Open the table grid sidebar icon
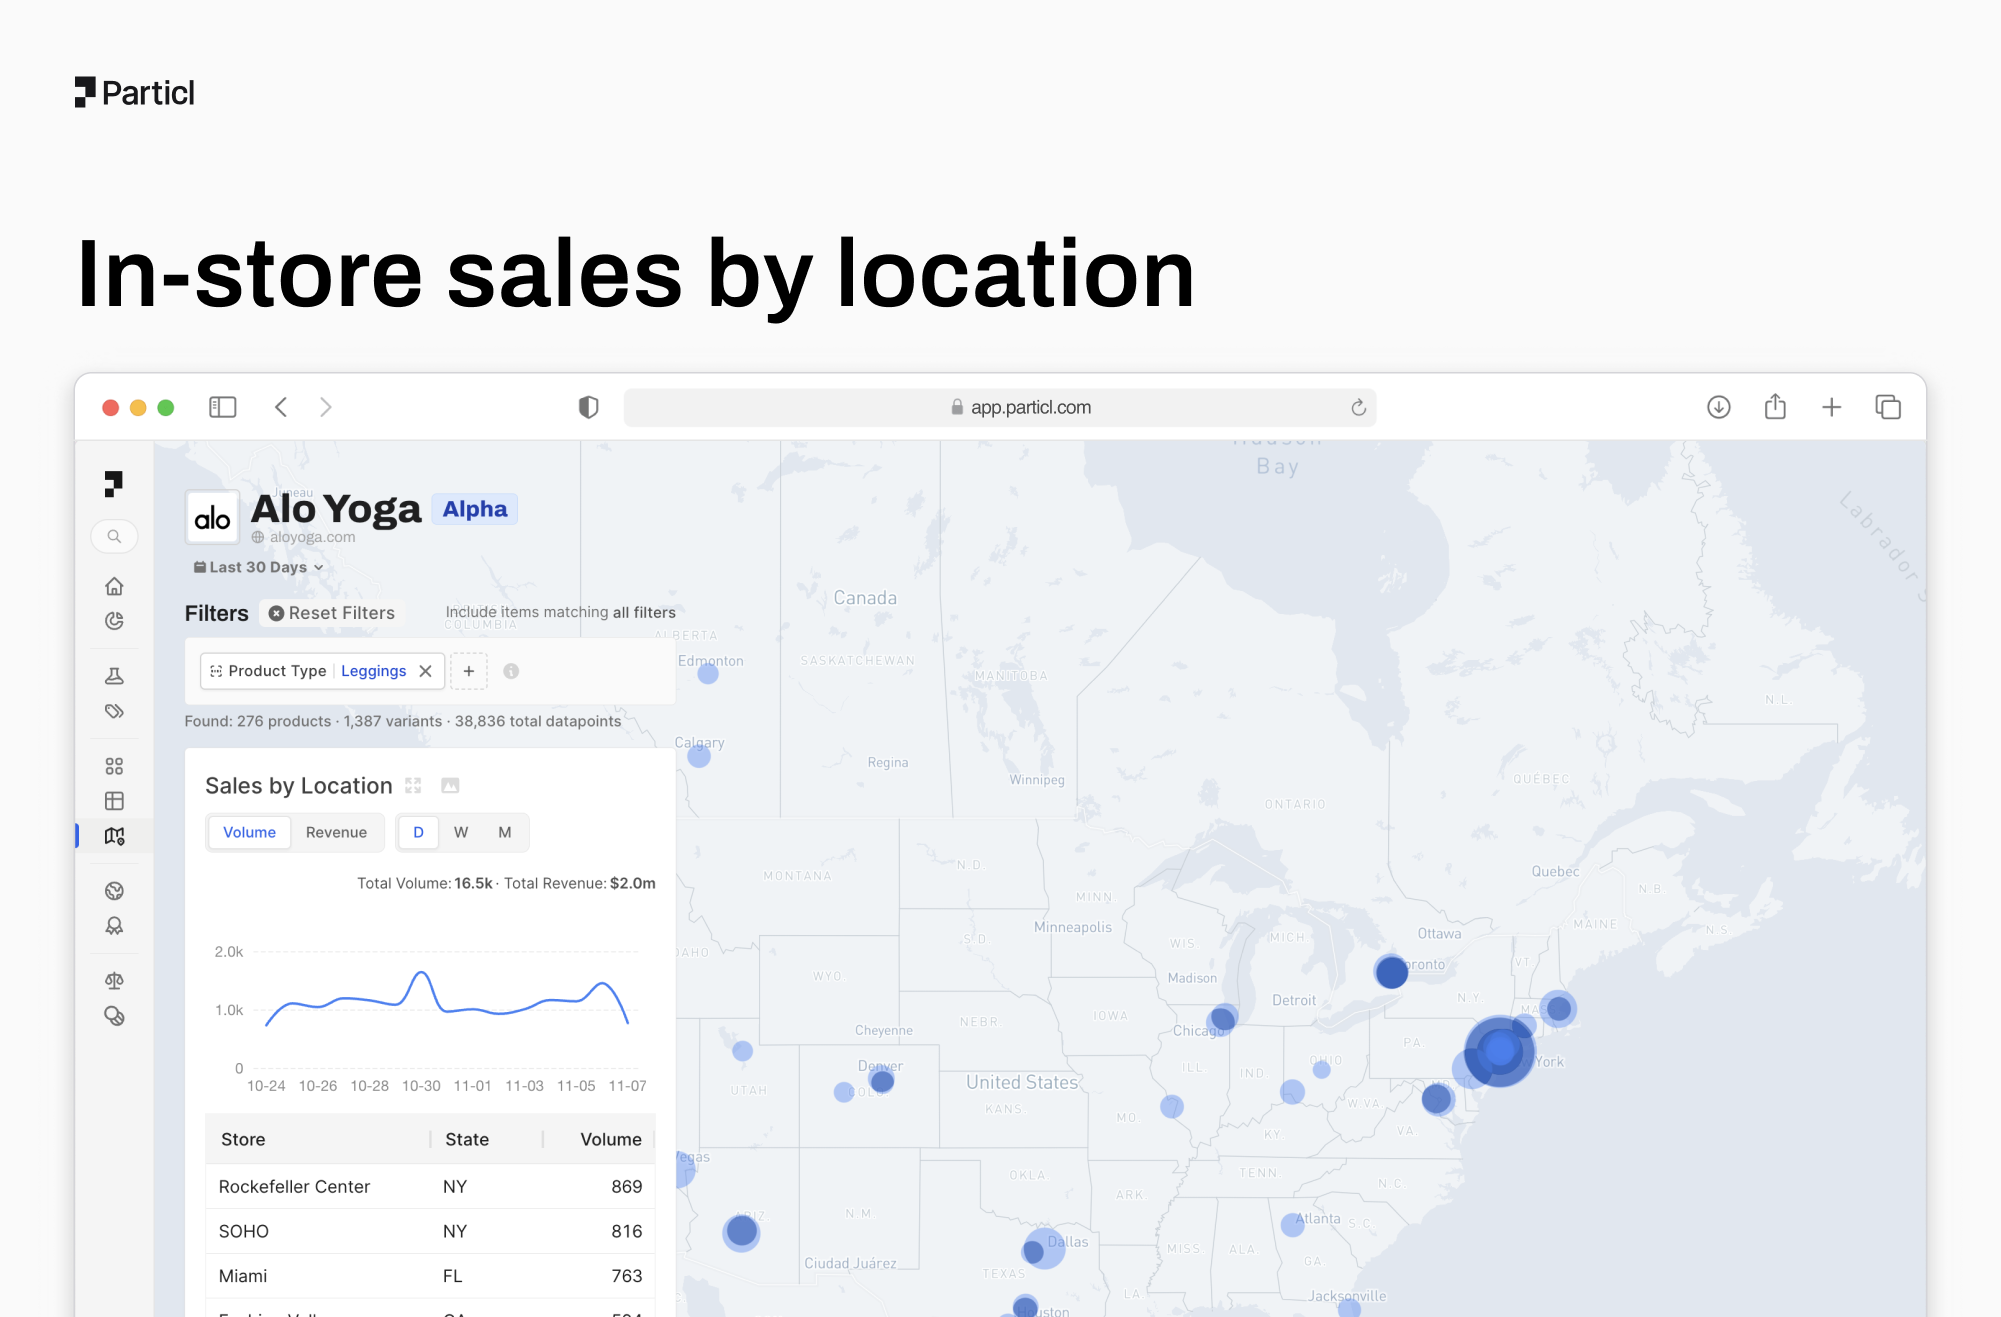The height and width of the screenshot is (1317, 2001). 114,801
